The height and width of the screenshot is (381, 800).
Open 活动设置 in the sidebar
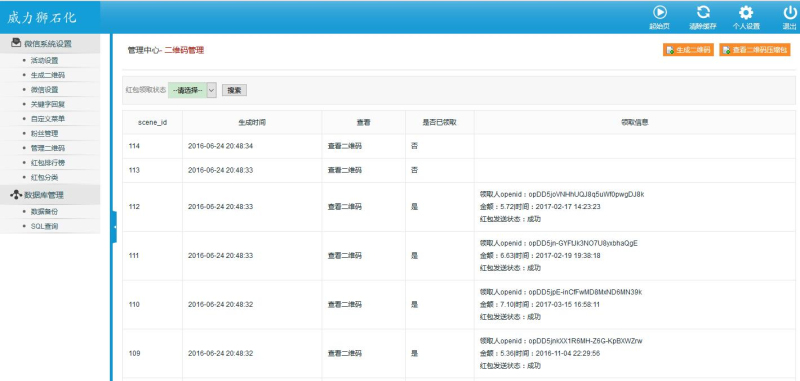coord(44,60)
